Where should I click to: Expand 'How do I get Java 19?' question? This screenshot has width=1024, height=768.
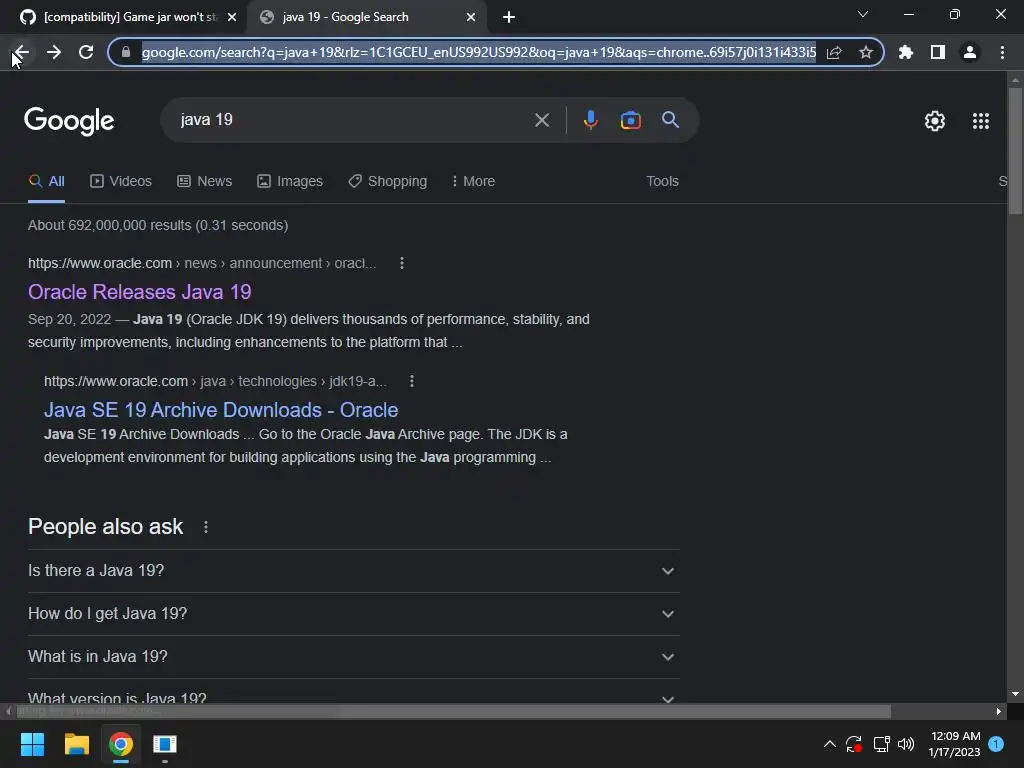353,614
